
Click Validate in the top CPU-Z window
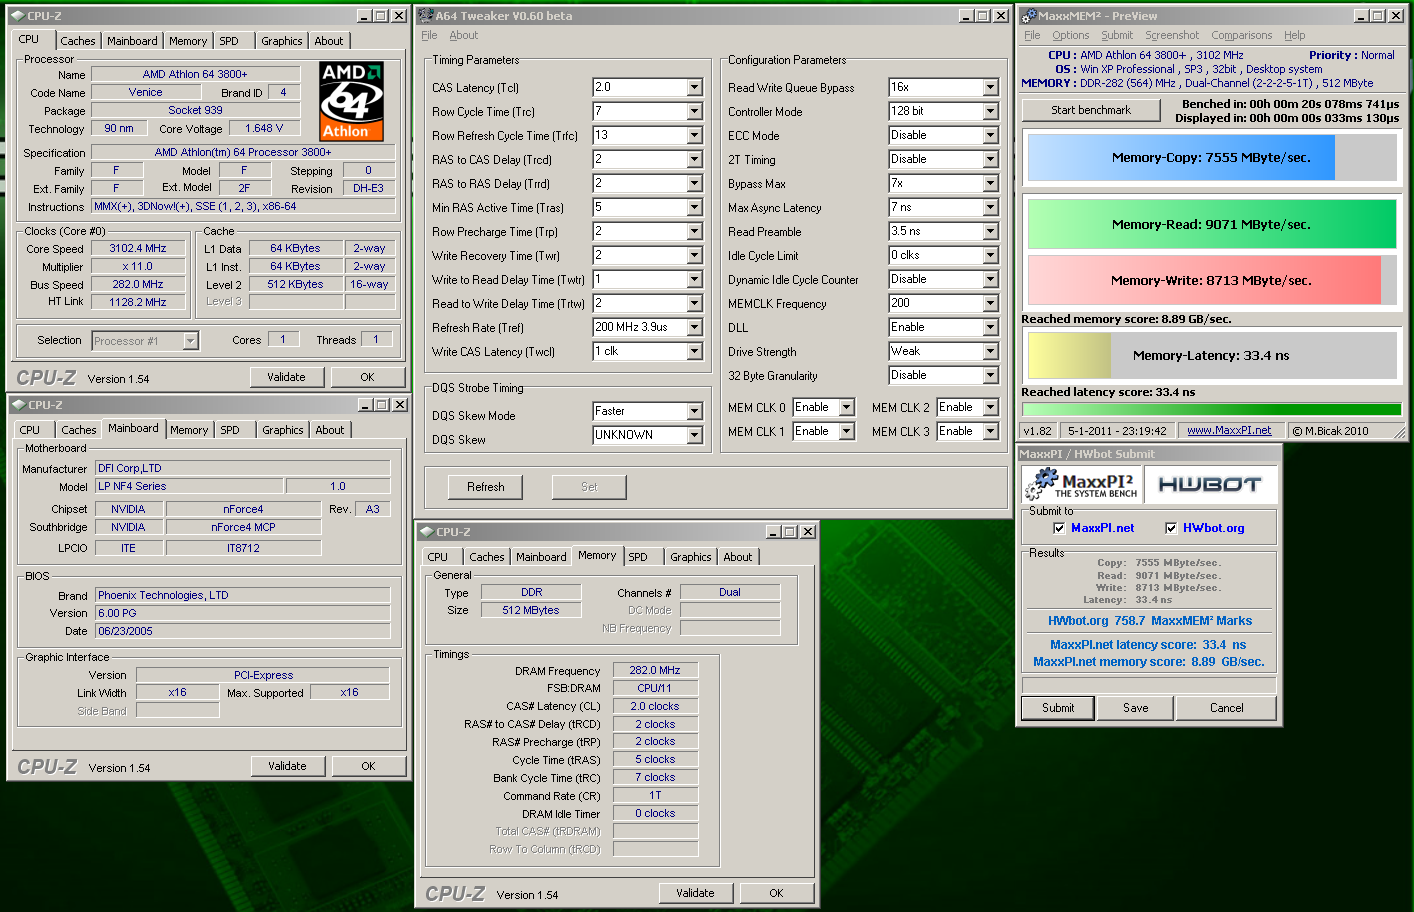286,377
